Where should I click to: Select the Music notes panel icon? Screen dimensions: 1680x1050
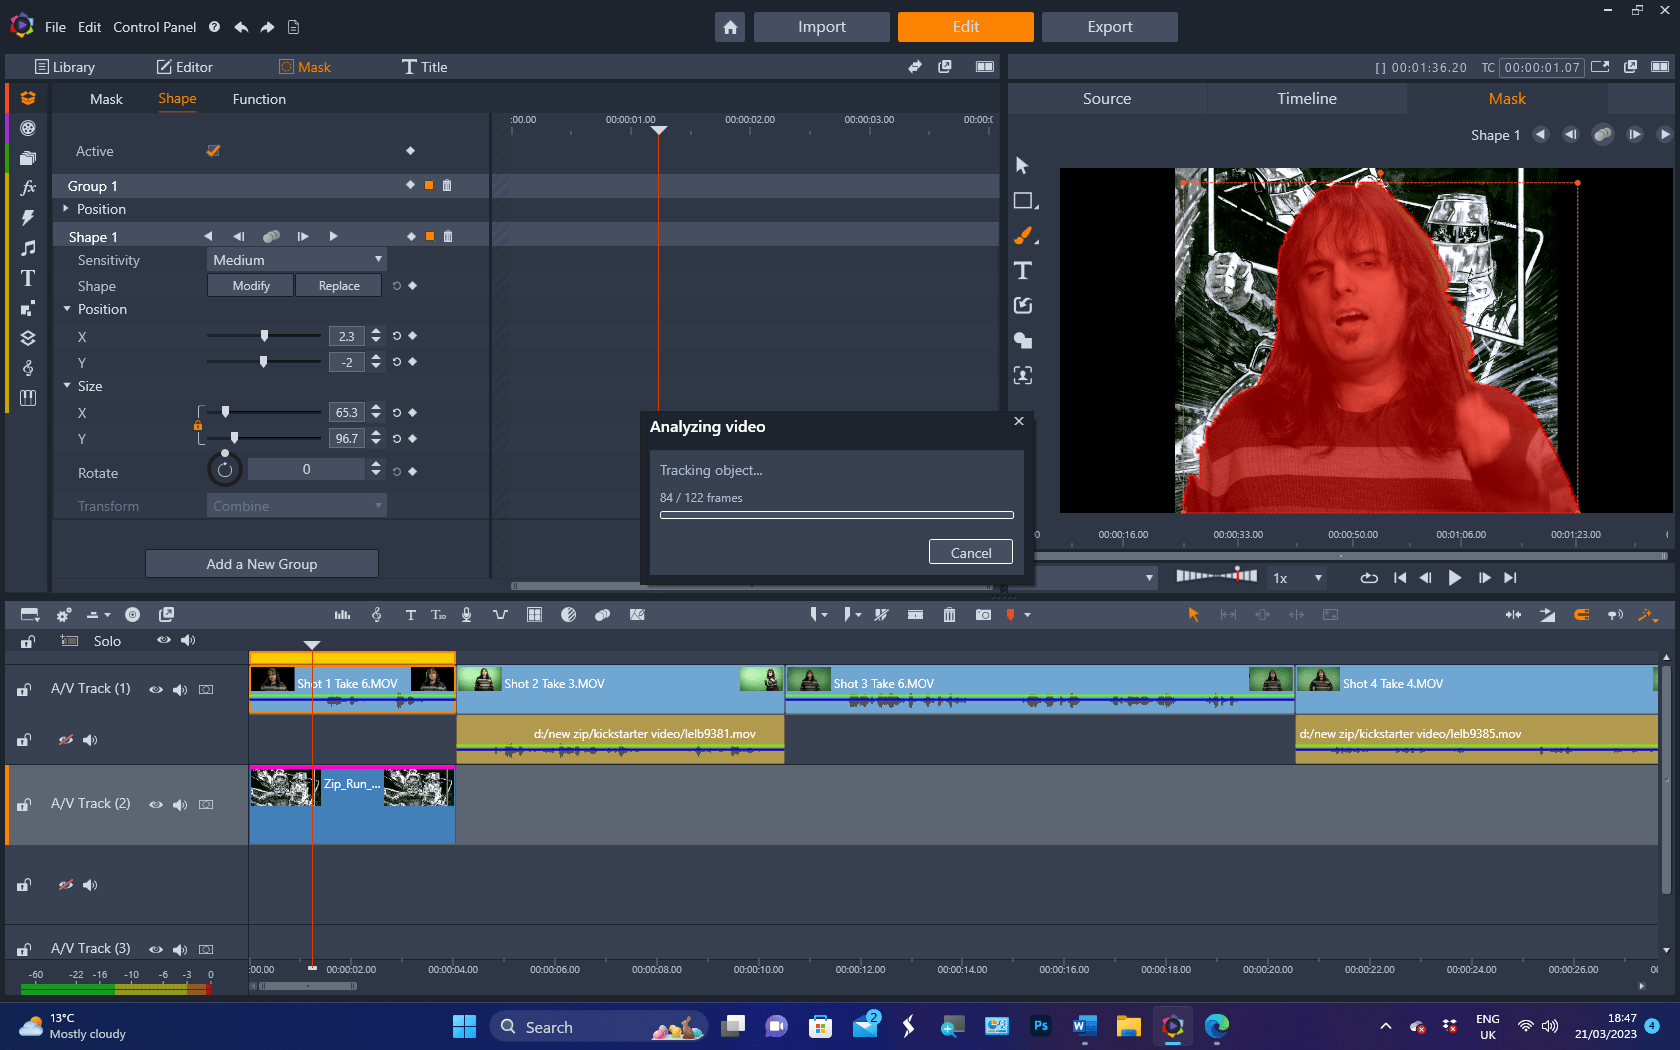pos(28,247)
